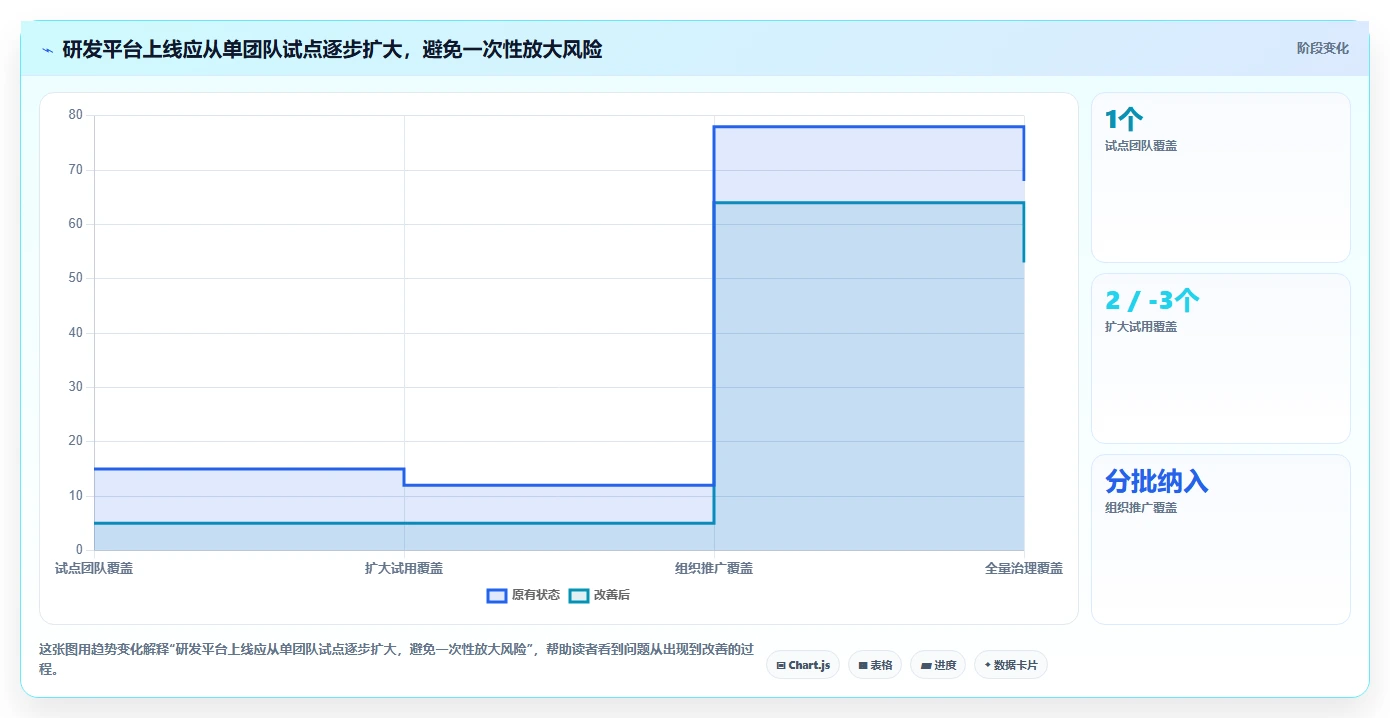Select the 表格 tag pill
The image size is (1390, 718).
(875, 665)
